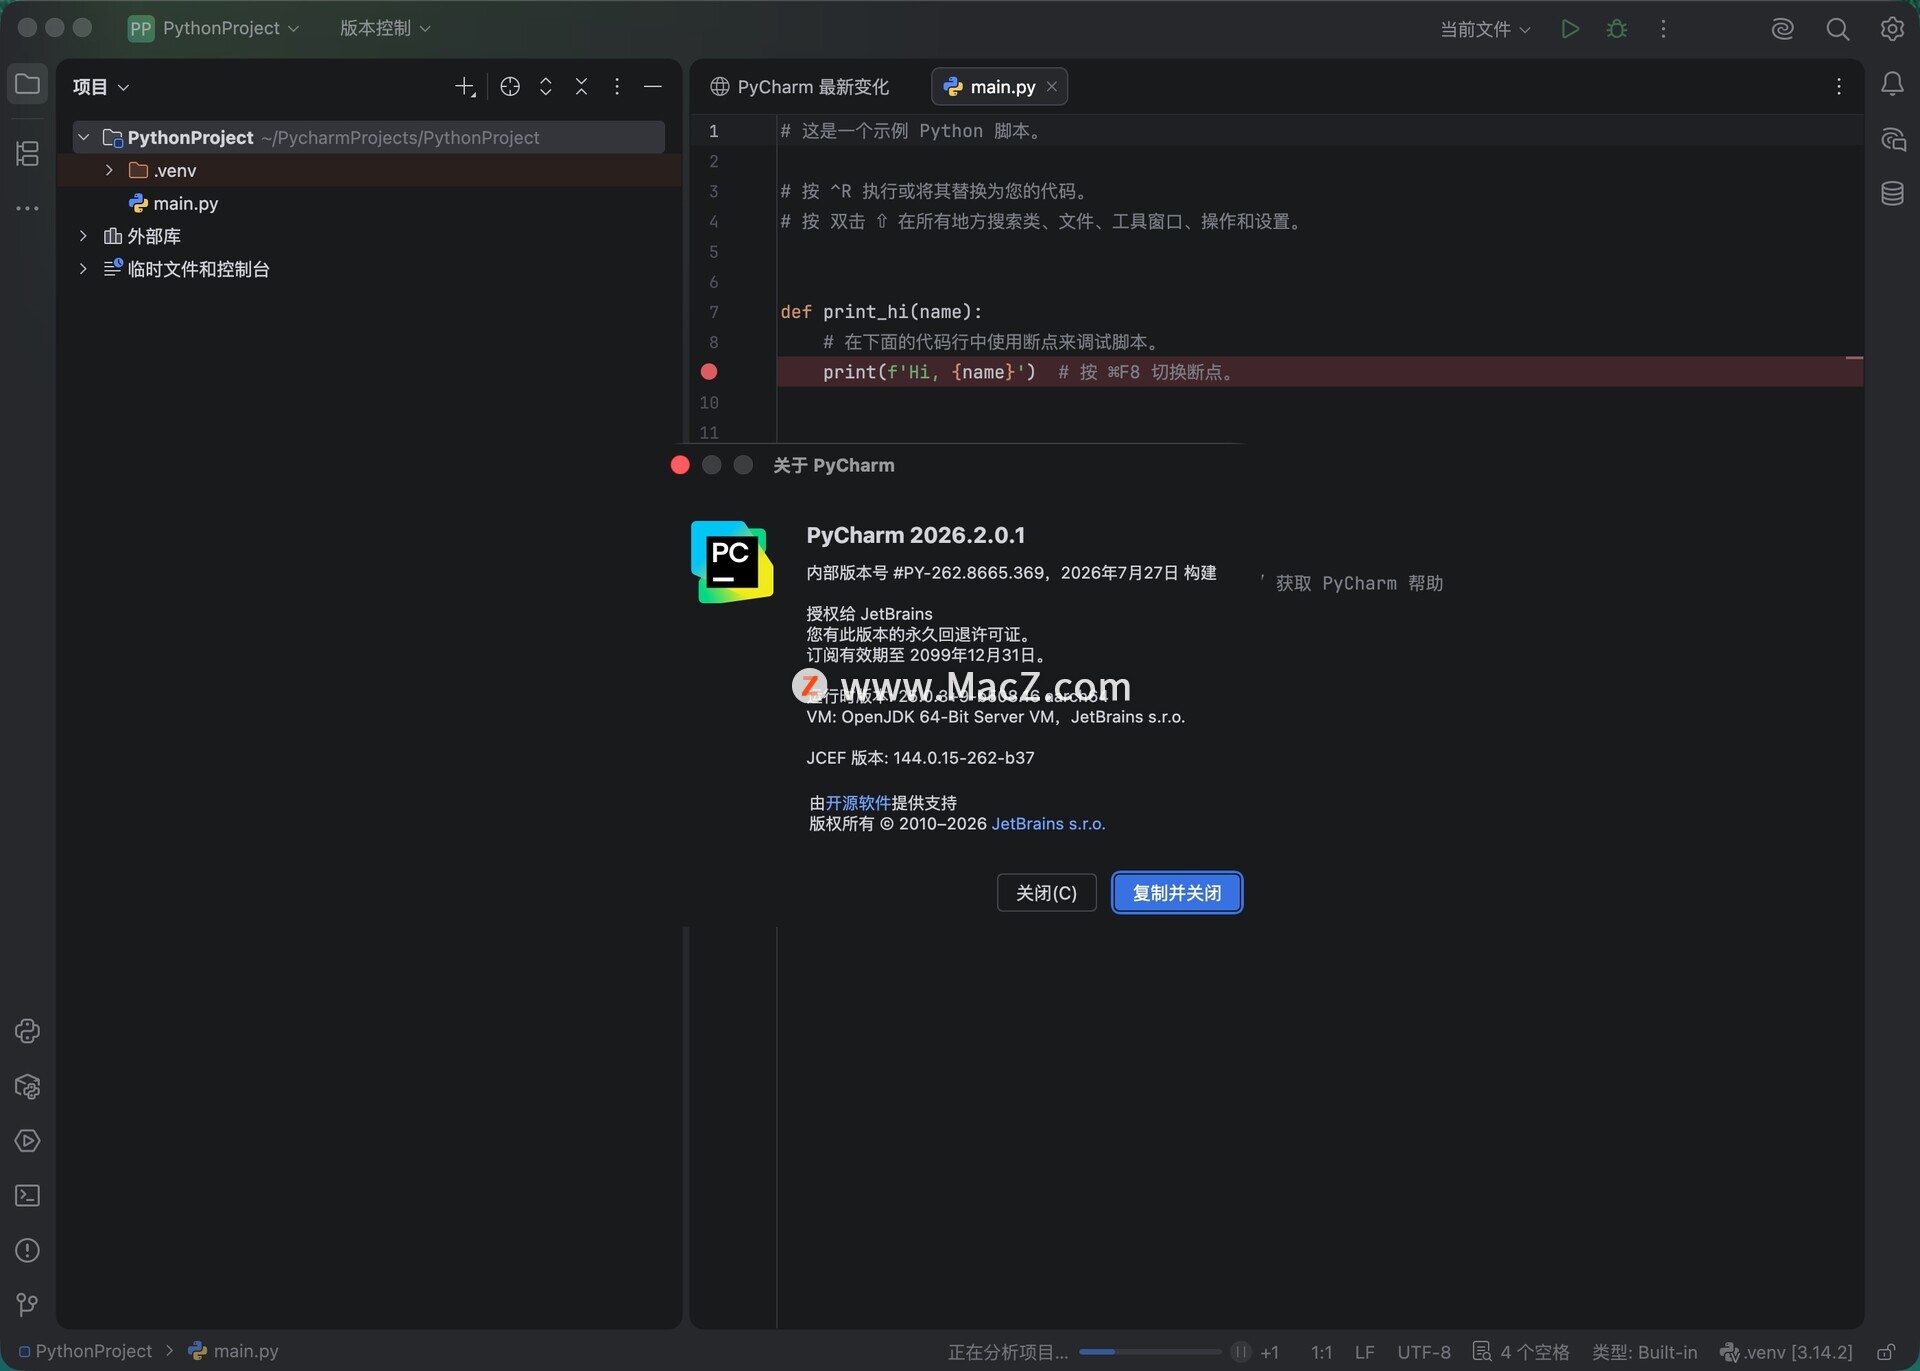Open the Structure tool window
The width and height of the screenshot is (1920, 1371).
27,153
